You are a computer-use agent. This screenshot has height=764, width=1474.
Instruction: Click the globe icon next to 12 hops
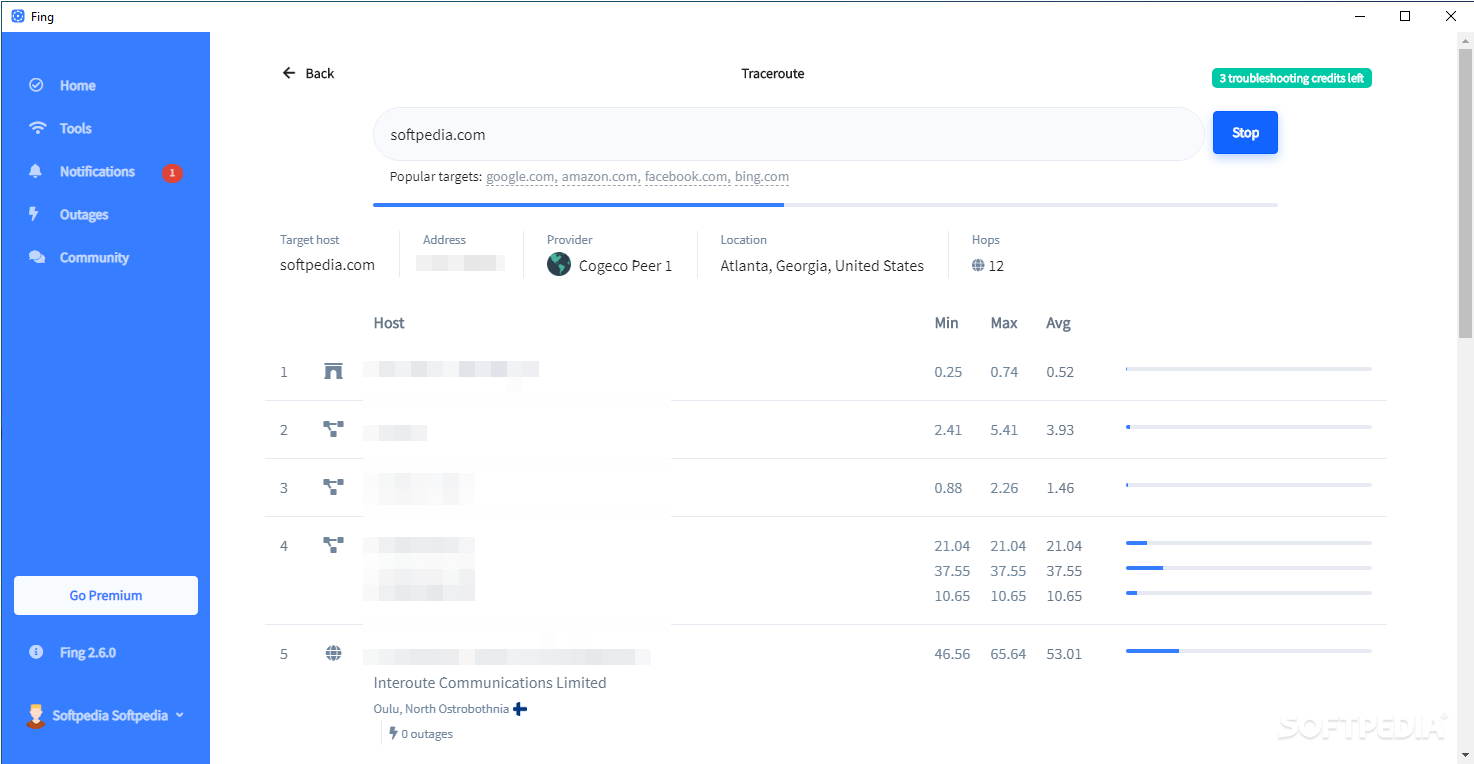[x=978, y=266]
